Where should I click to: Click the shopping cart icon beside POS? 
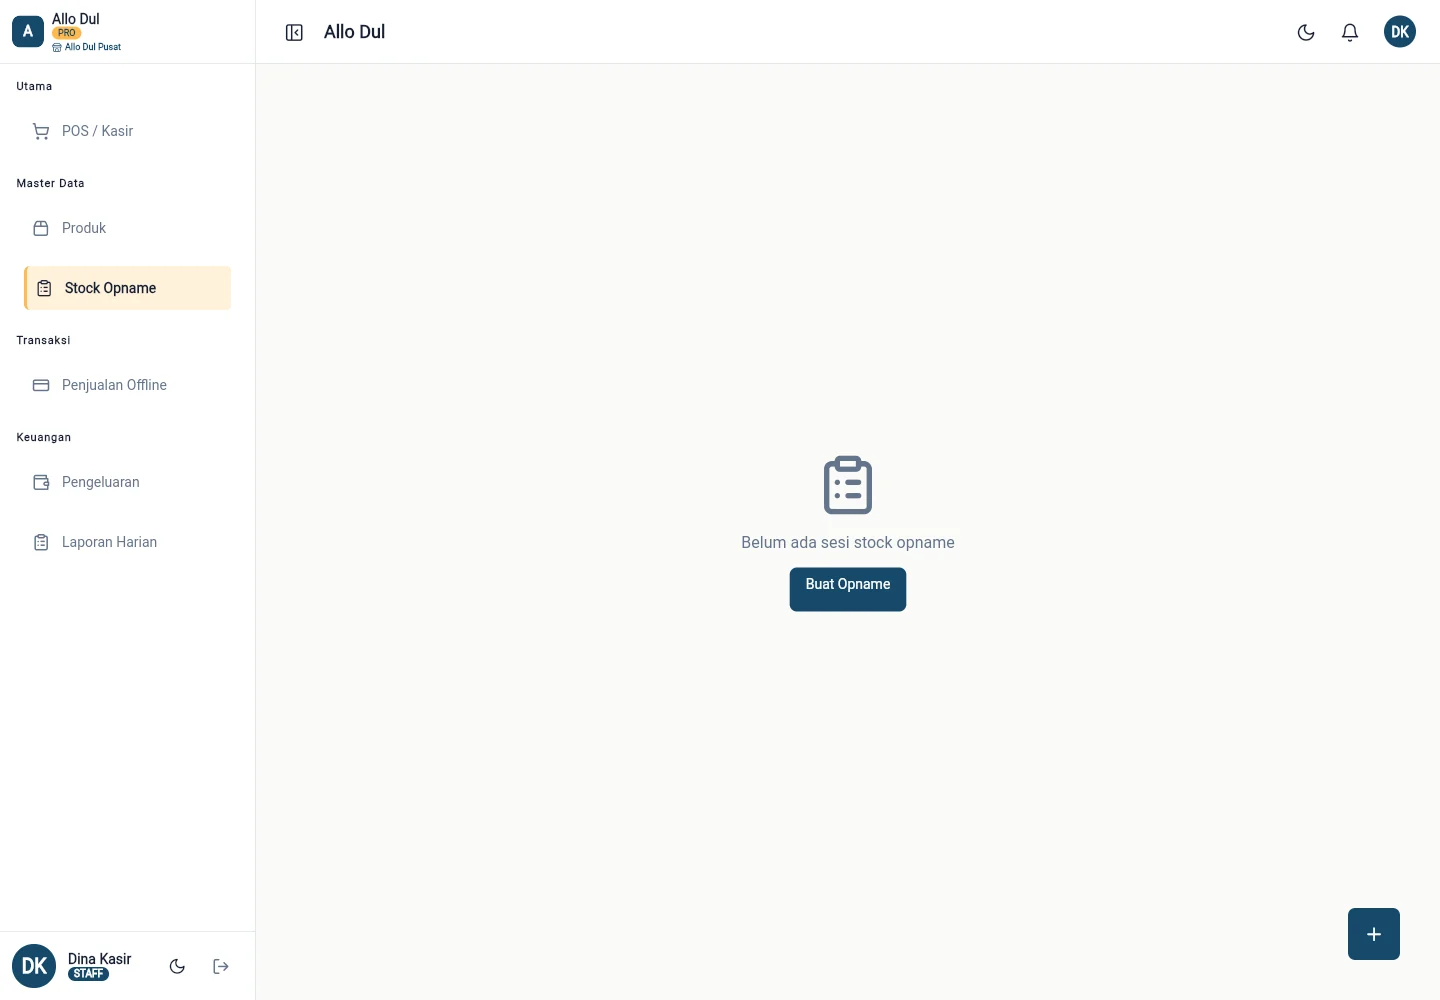coord(41,131)
